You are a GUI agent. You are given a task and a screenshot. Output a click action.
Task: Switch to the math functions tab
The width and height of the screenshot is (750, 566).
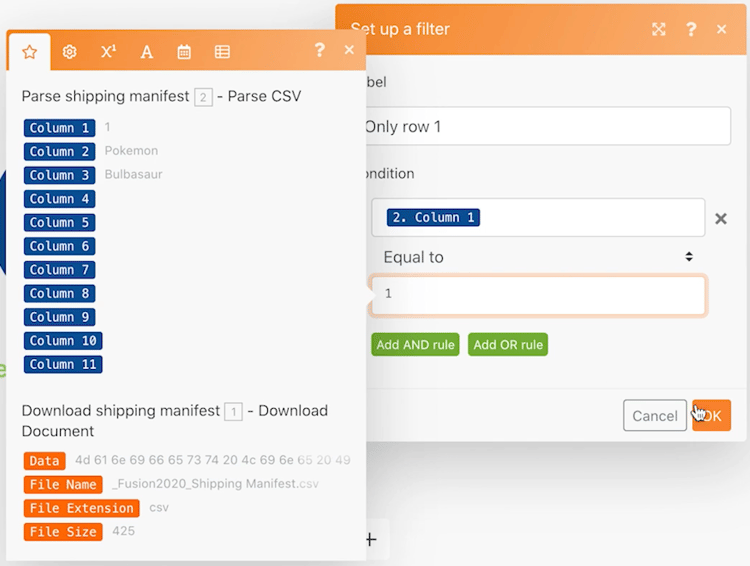pos(108,51)
